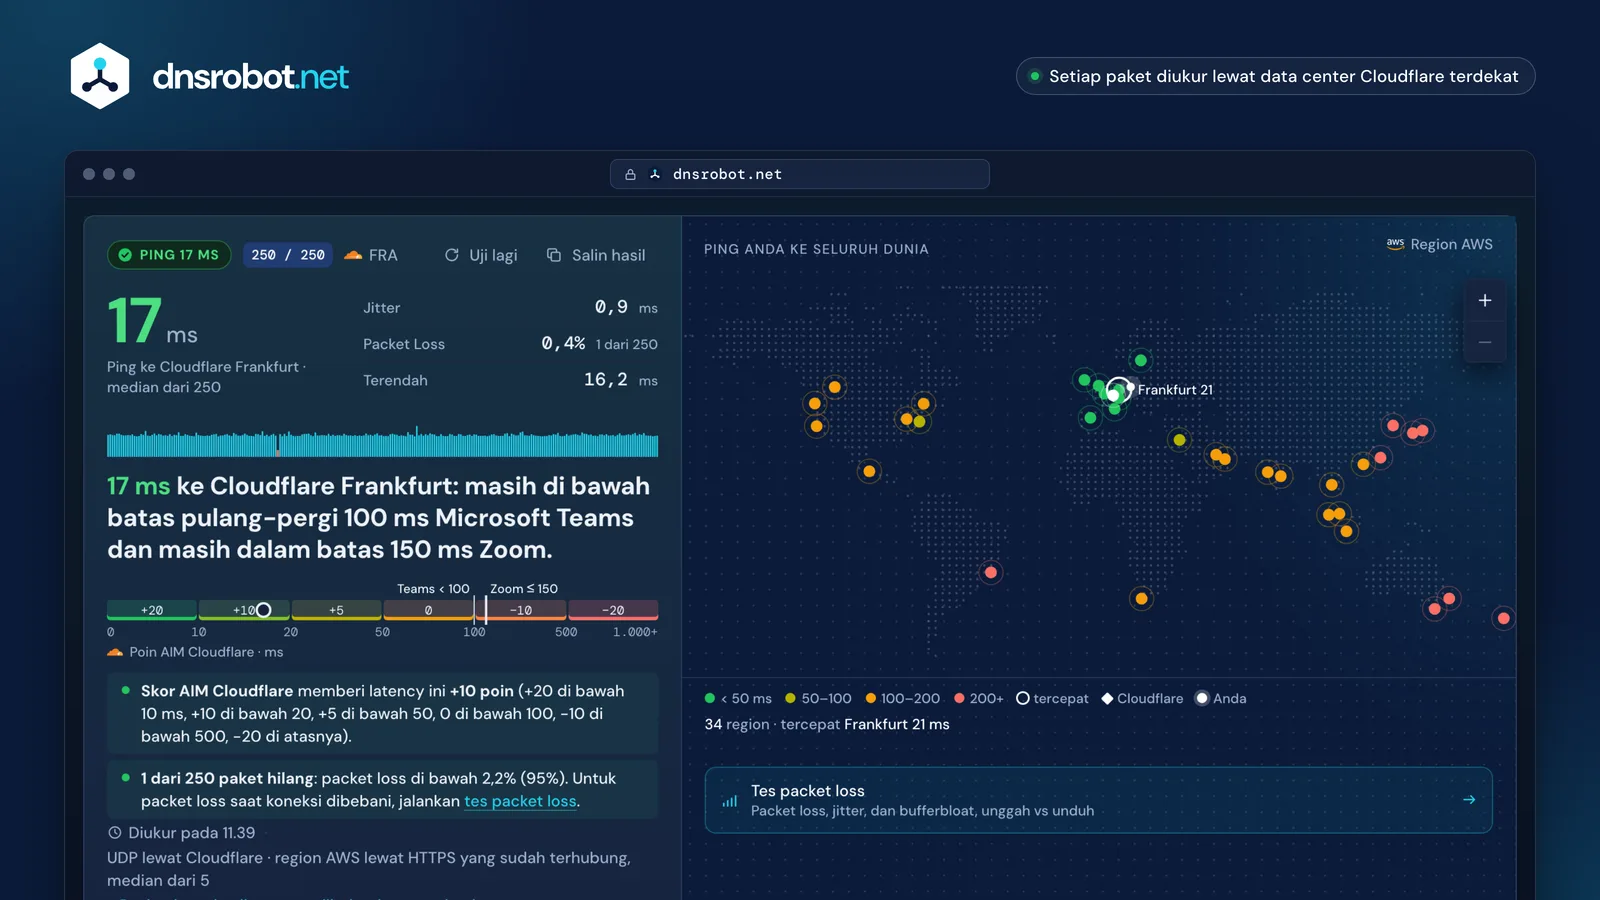Click the lock icon in the address bar

pyautogui.click(x=630, y=174)
